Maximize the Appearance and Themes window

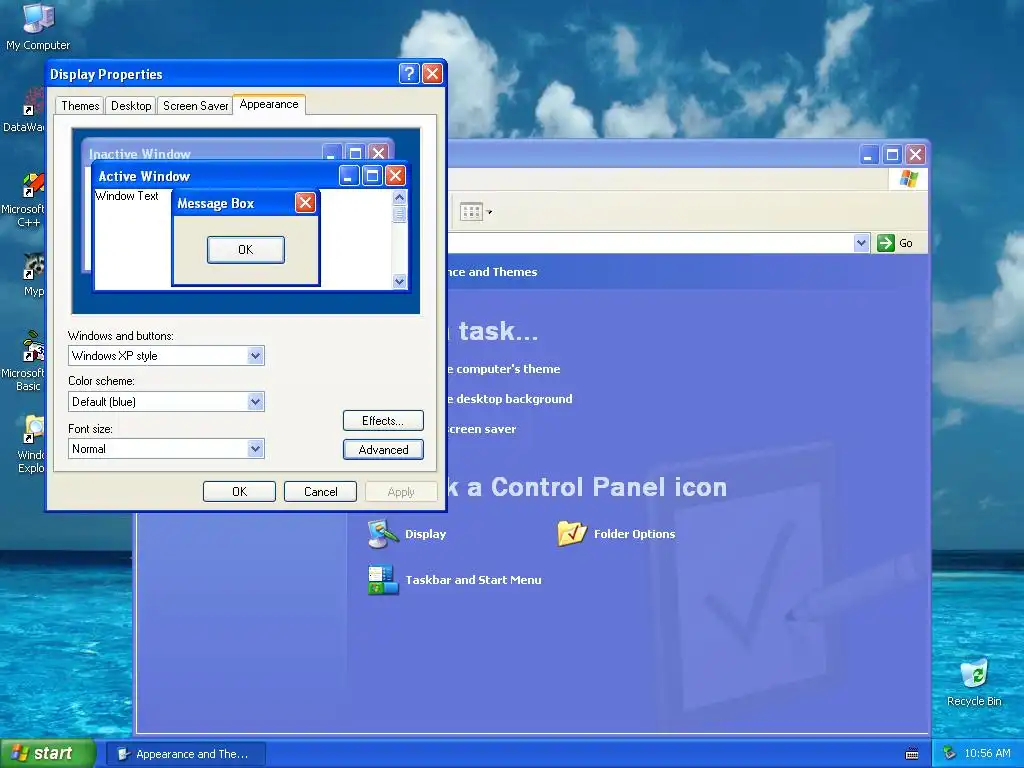pos(892,155)
